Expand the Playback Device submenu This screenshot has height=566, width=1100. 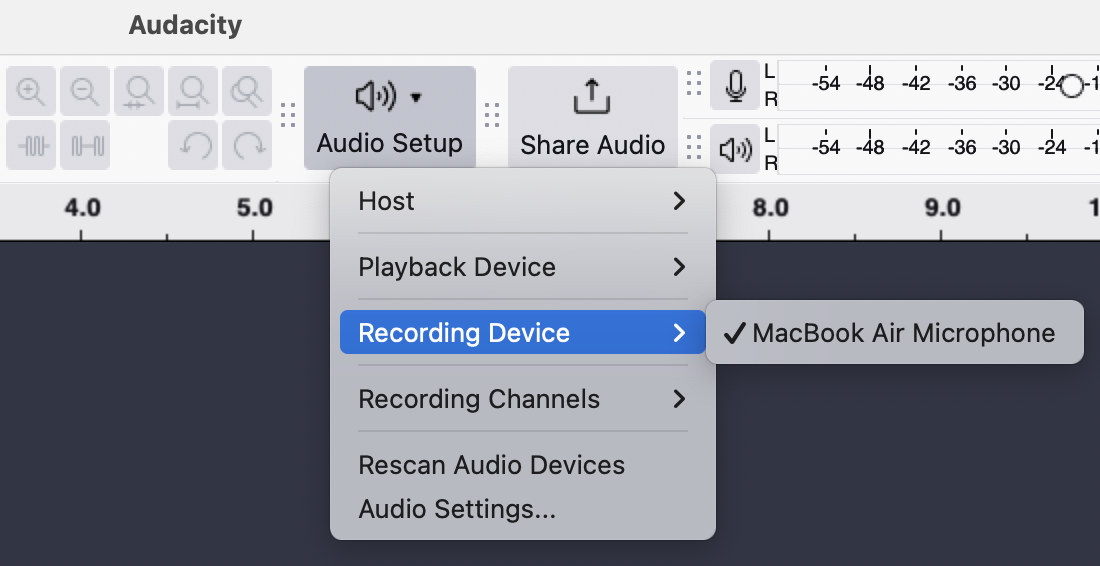coord(523,267)
